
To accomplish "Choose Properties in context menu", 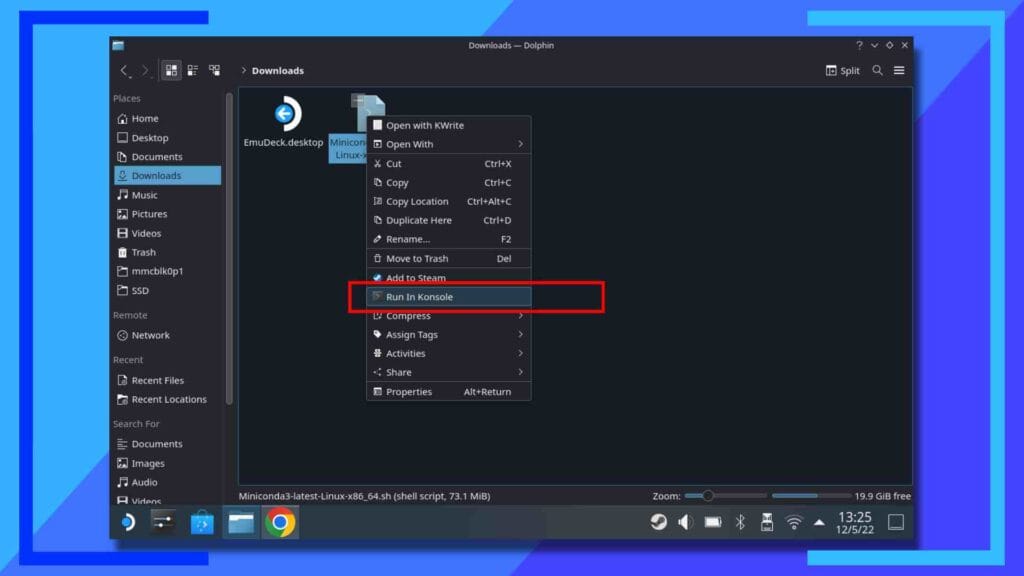I will click(x=449, y=392).
